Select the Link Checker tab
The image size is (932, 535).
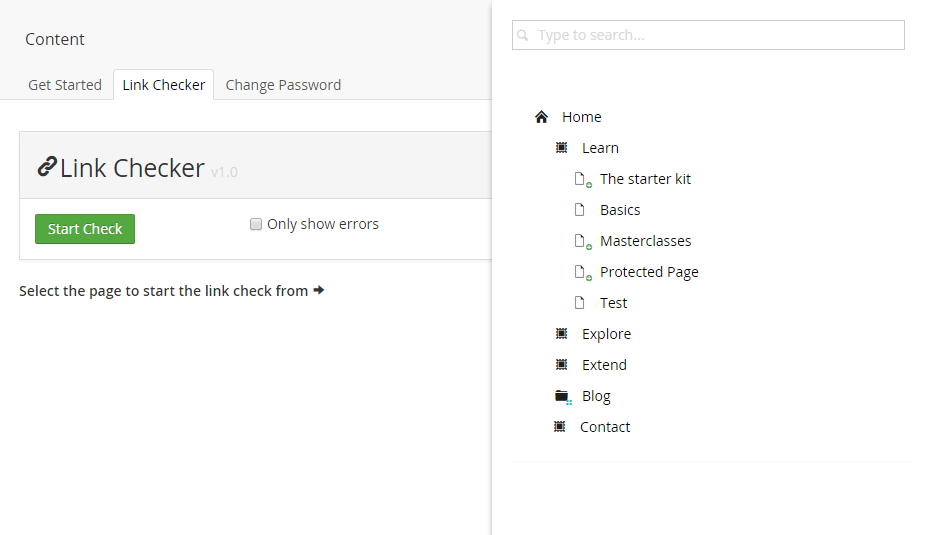[x=163, y=85]
